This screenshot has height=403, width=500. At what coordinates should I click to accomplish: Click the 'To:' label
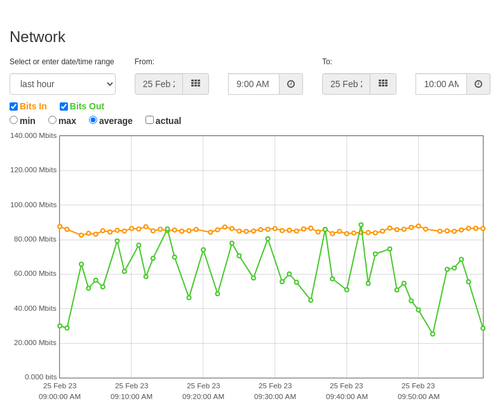pos(327,62)
